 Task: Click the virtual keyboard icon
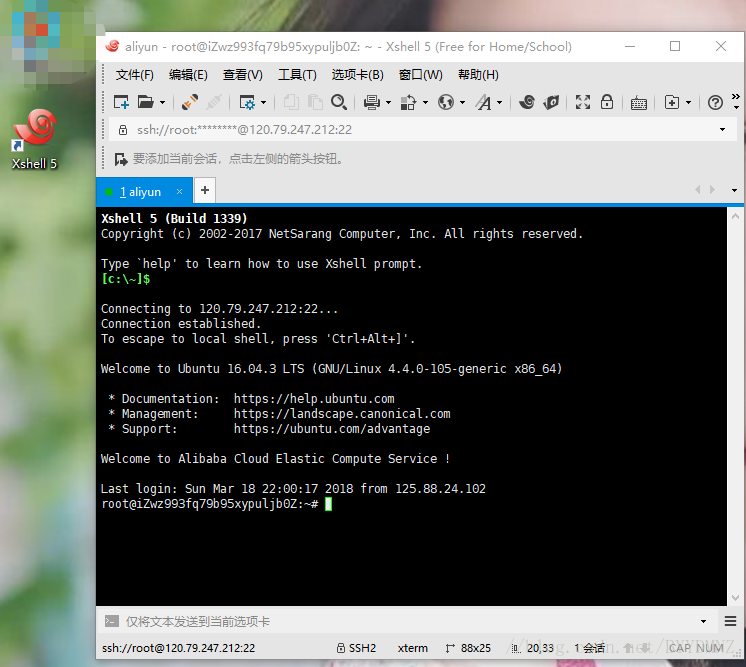[638, 103]
